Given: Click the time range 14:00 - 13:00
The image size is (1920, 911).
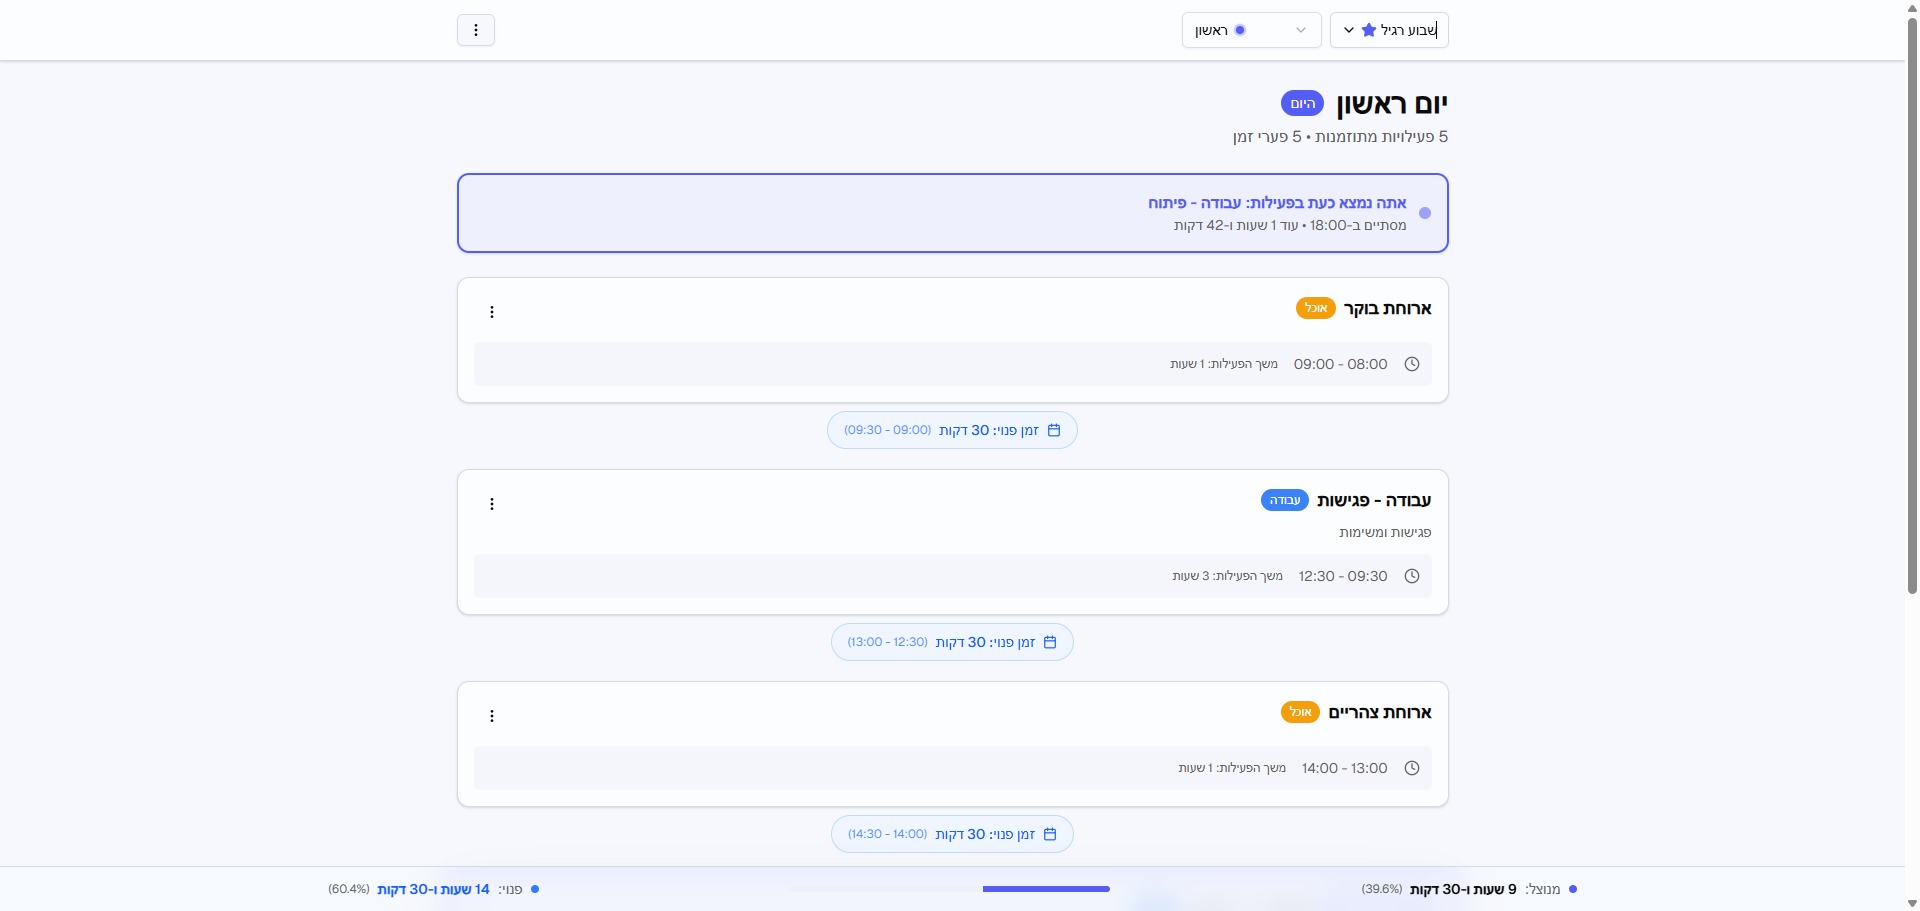Looking at the screenshot, I should pyautogui.click(x=1344, y=768).
